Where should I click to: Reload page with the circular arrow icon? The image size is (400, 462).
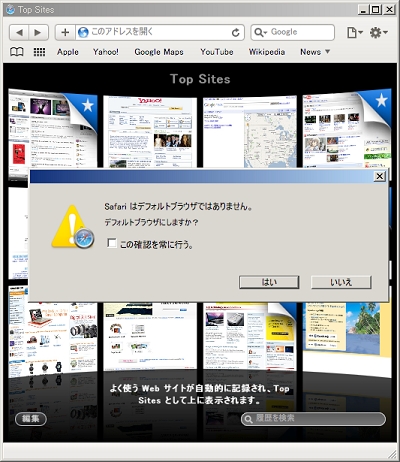tap(235, 32)
